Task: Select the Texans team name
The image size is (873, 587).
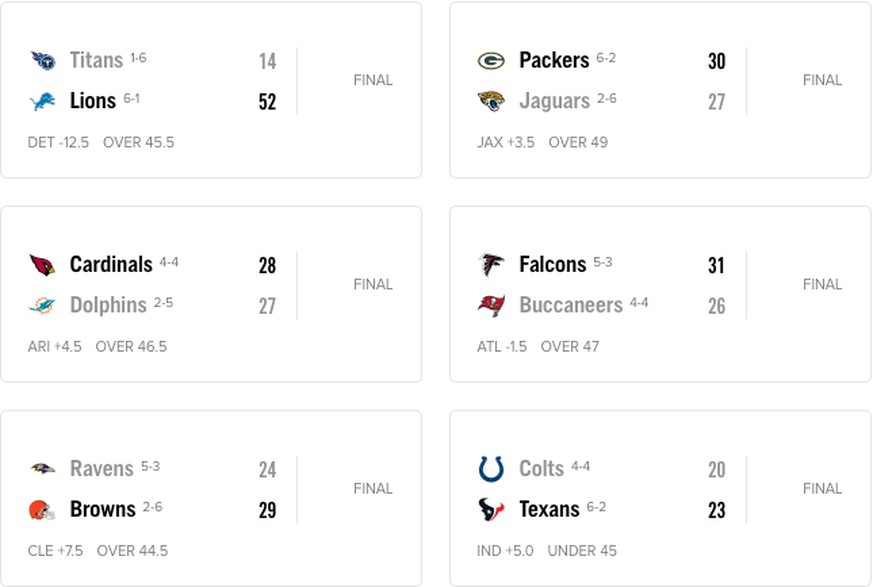Action: tap(549, 510)
